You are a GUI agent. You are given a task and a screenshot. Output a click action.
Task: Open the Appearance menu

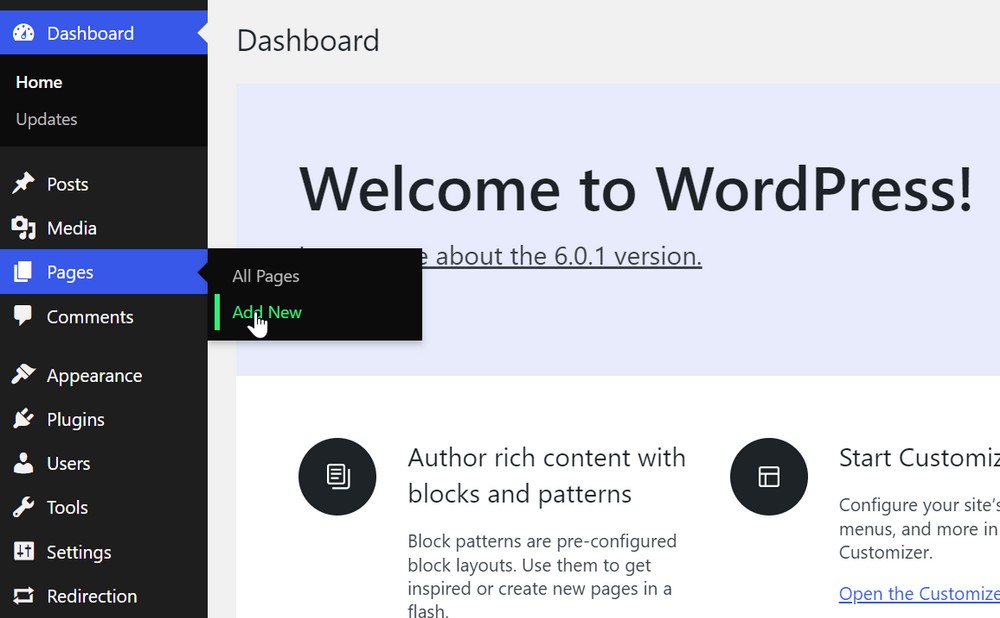tap(103, 375)
